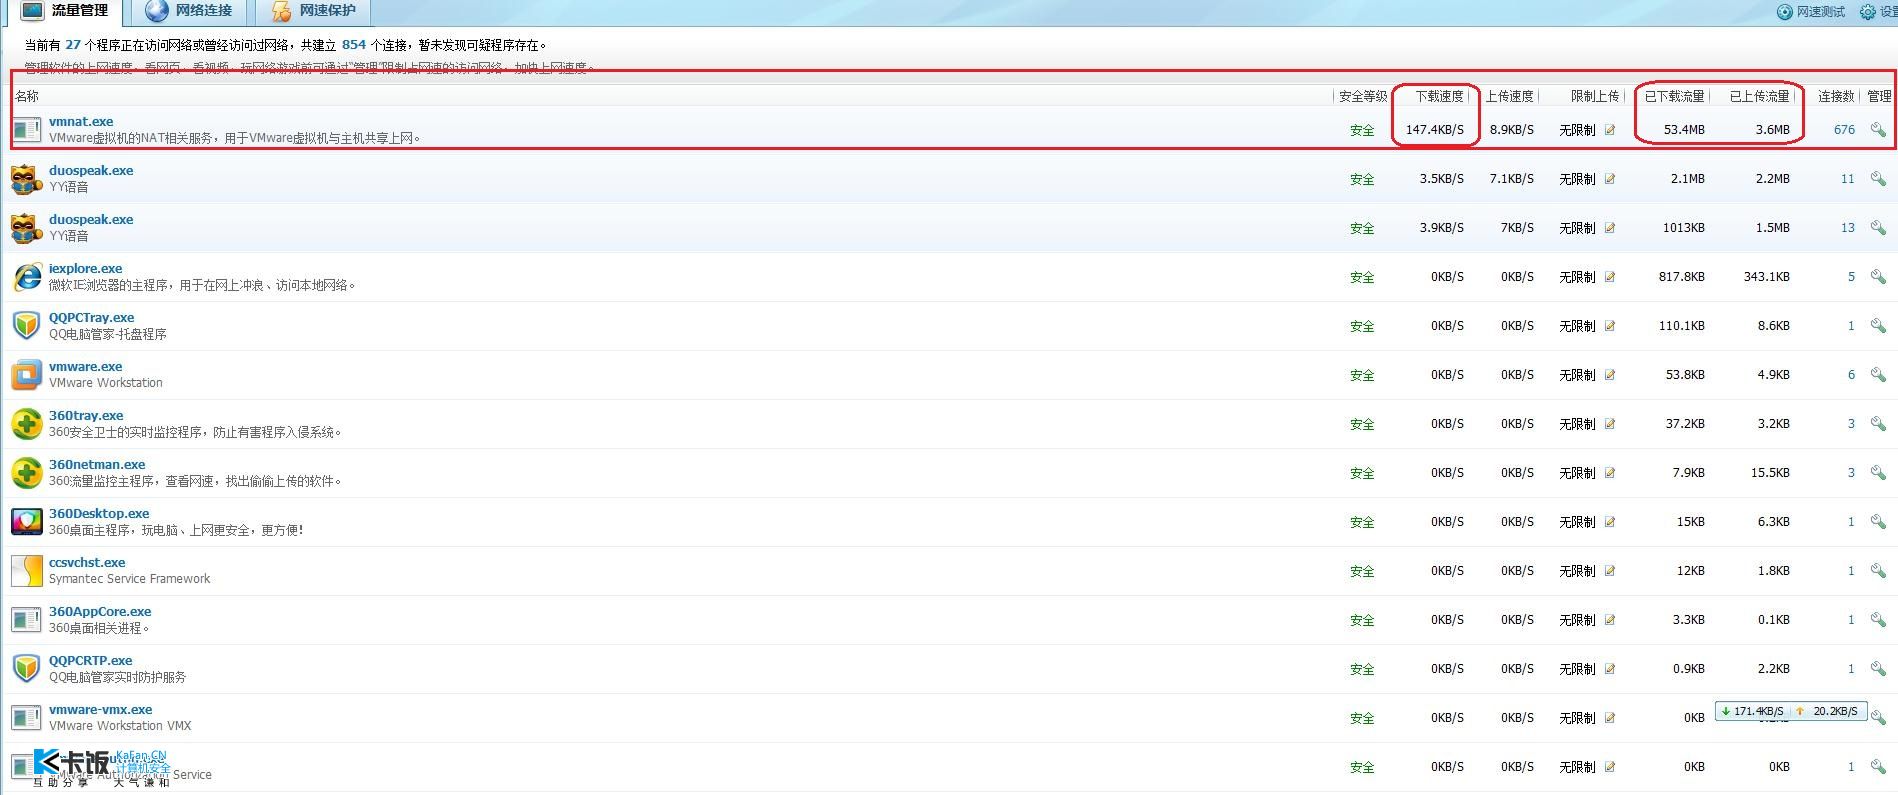Open manage wrench for 360AppCore.exe
This screenshot has height=795, width=1898.
coord(1878,620)
